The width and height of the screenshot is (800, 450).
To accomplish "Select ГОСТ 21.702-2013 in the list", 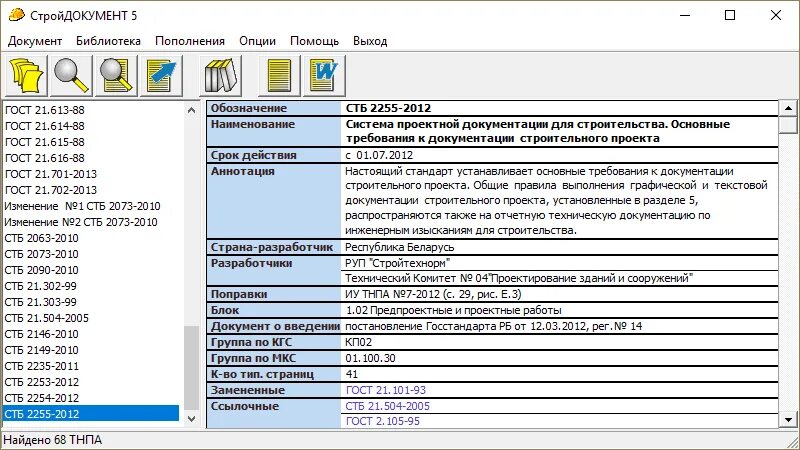I will tap(51, 190).
